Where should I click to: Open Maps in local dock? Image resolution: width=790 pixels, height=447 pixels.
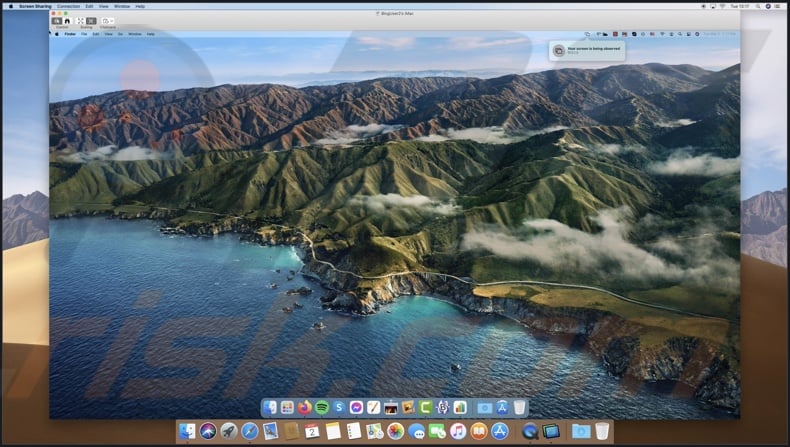375,431
